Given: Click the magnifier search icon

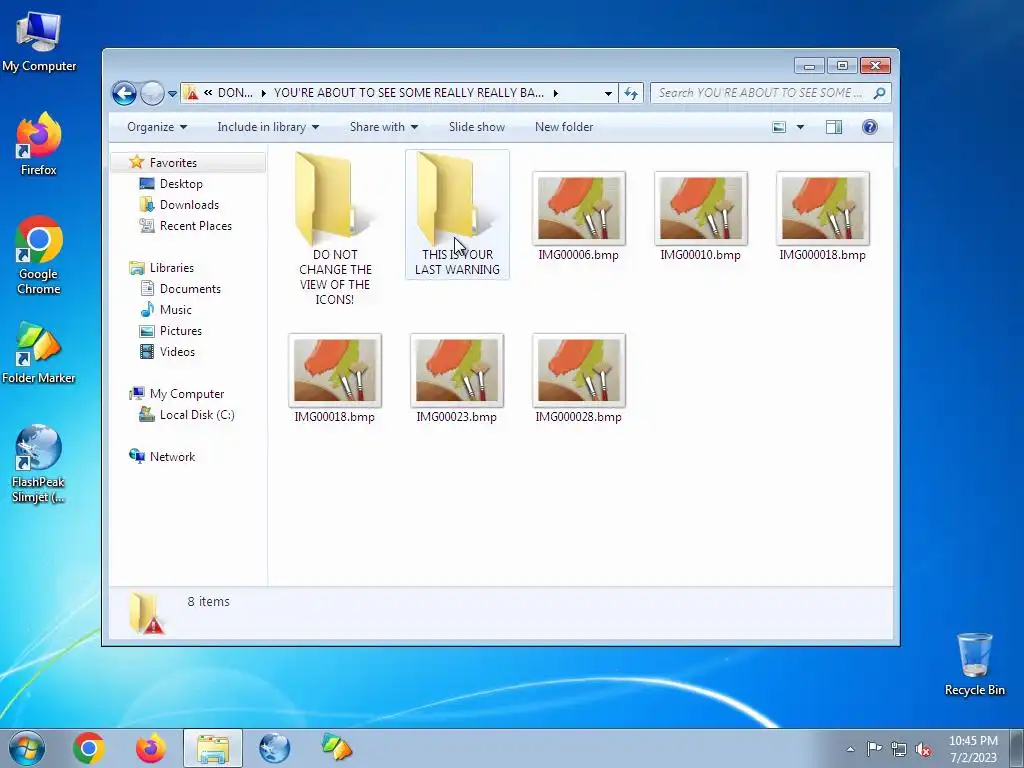Looking at the screenshot, I should [x=879, y=93].
